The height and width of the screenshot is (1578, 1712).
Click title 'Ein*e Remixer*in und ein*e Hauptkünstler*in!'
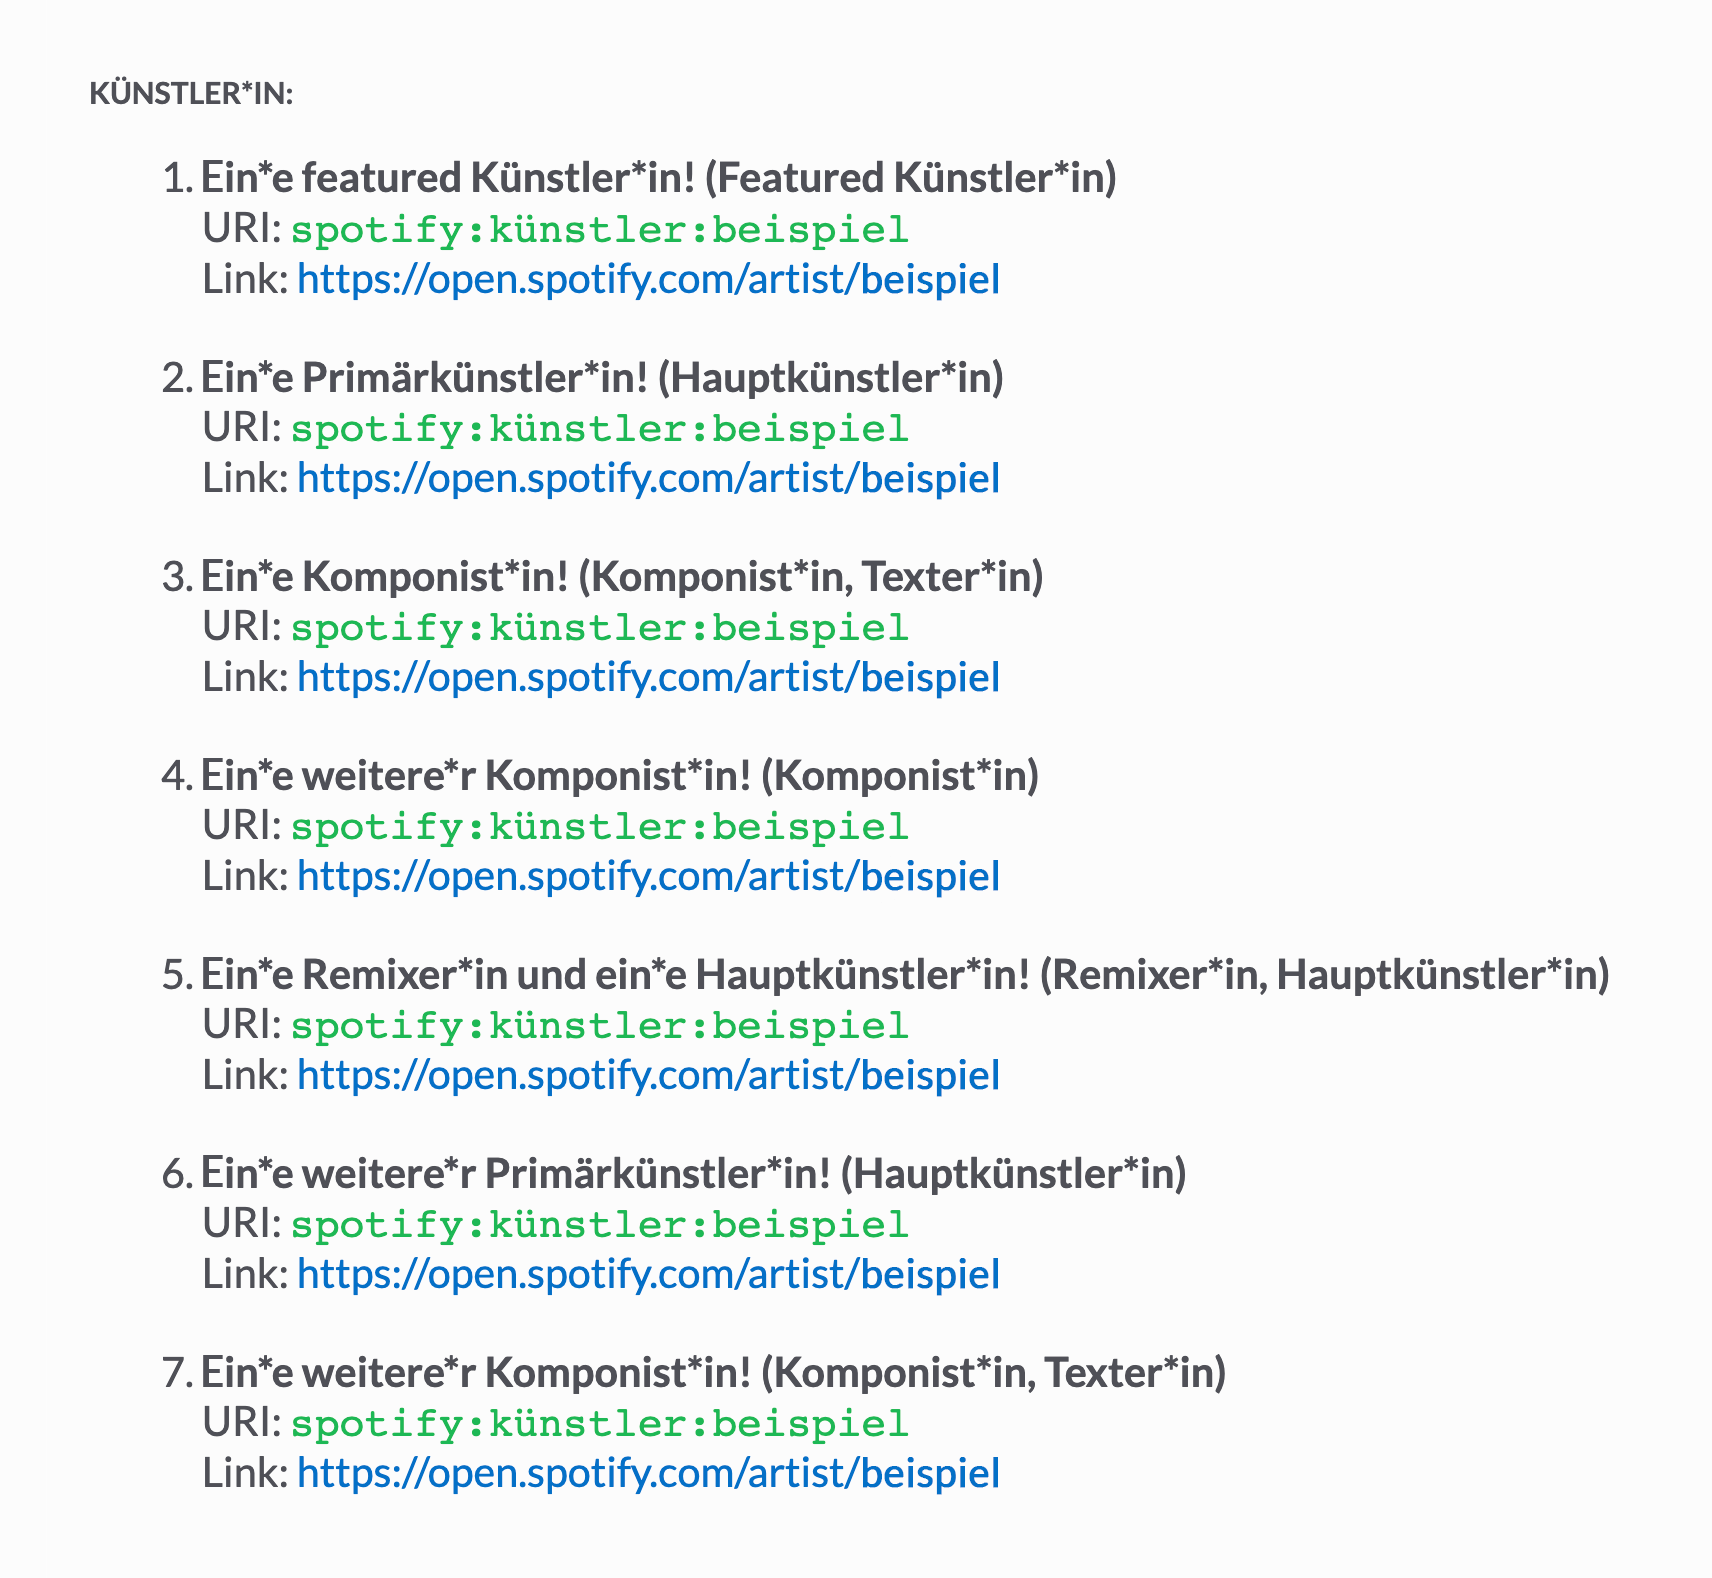615,975
